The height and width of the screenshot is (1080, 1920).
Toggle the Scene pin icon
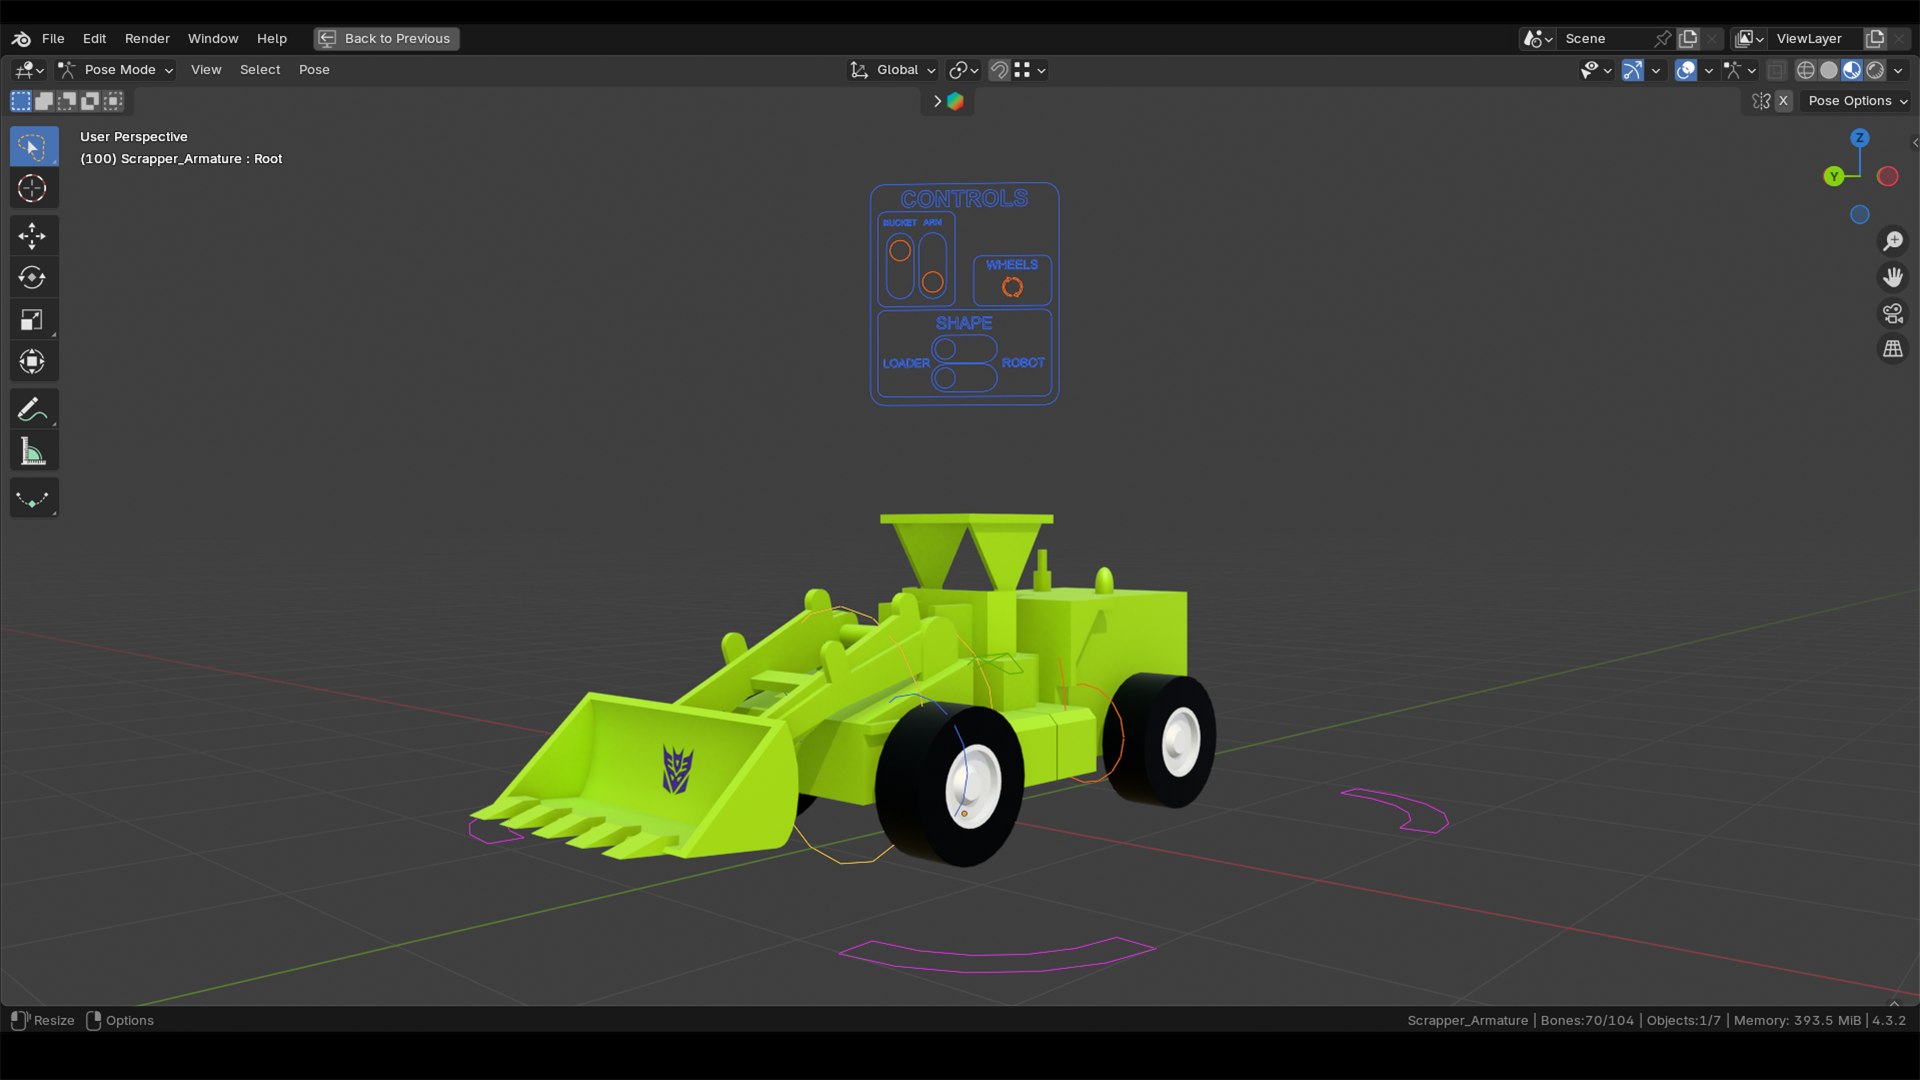(x=1663, y=39)
